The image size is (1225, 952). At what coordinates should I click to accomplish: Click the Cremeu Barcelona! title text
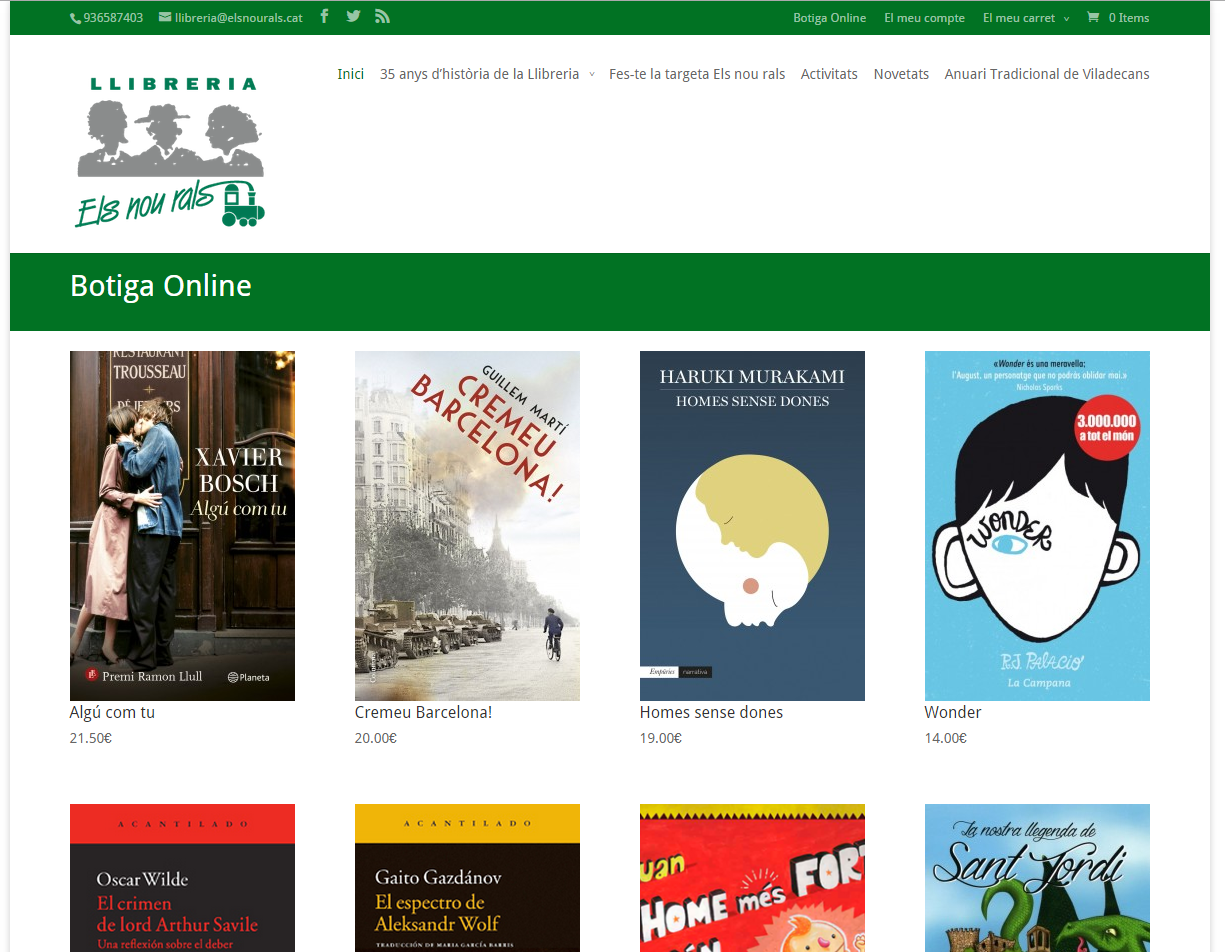tap(423, 713)
